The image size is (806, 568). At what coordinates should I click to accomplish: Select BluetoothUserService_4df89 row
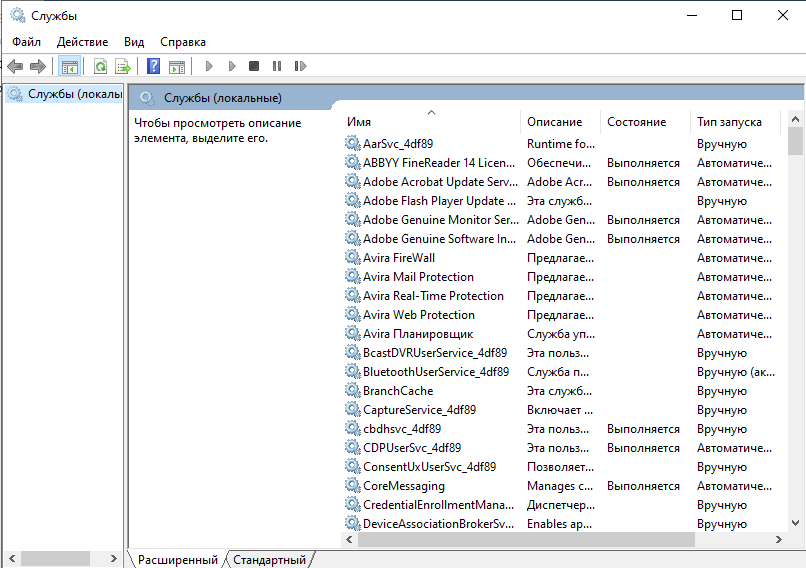(560, 372)
